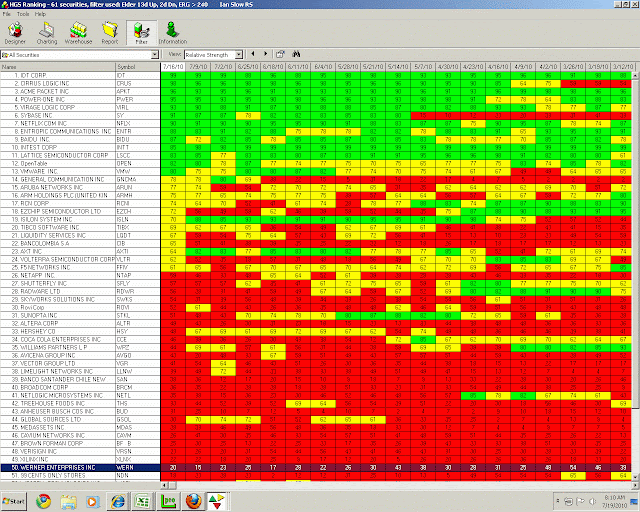Open the Designer tool

tap(15, 33)
